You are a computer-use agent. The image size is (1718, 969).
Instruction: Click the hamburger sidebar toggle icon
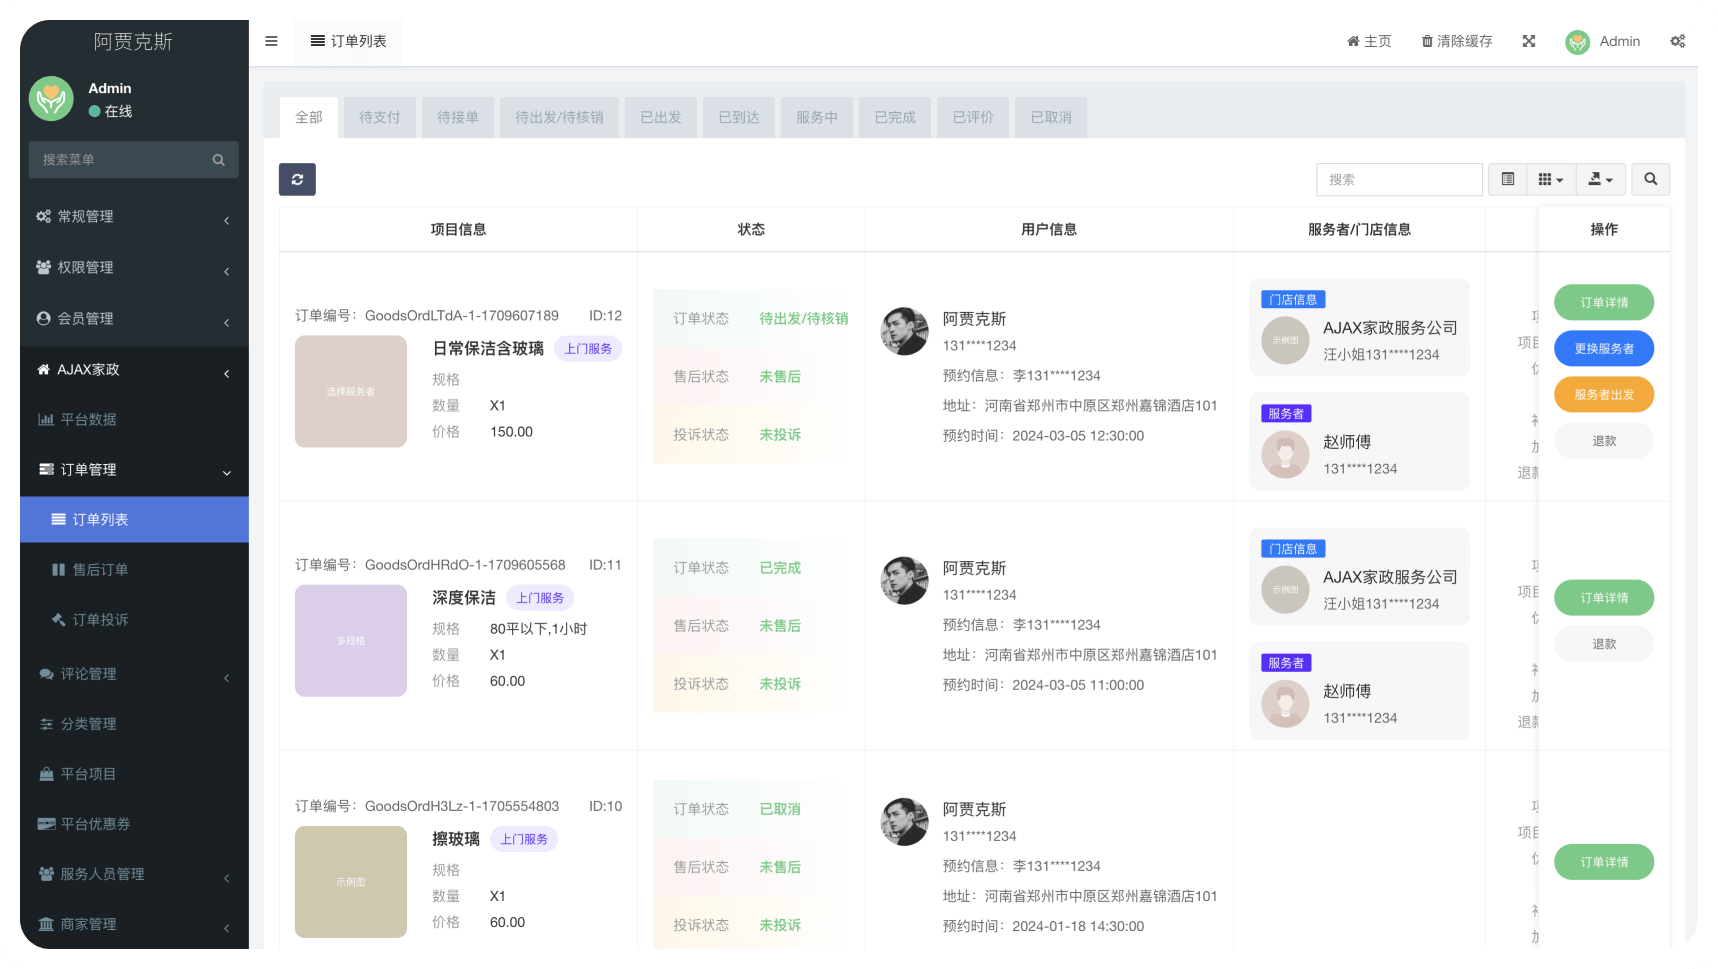point(271,41)
